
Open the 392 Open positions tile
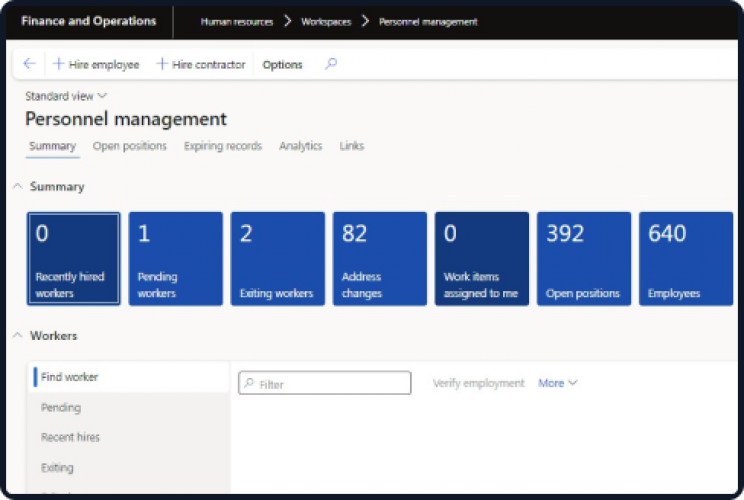(584, 259)
